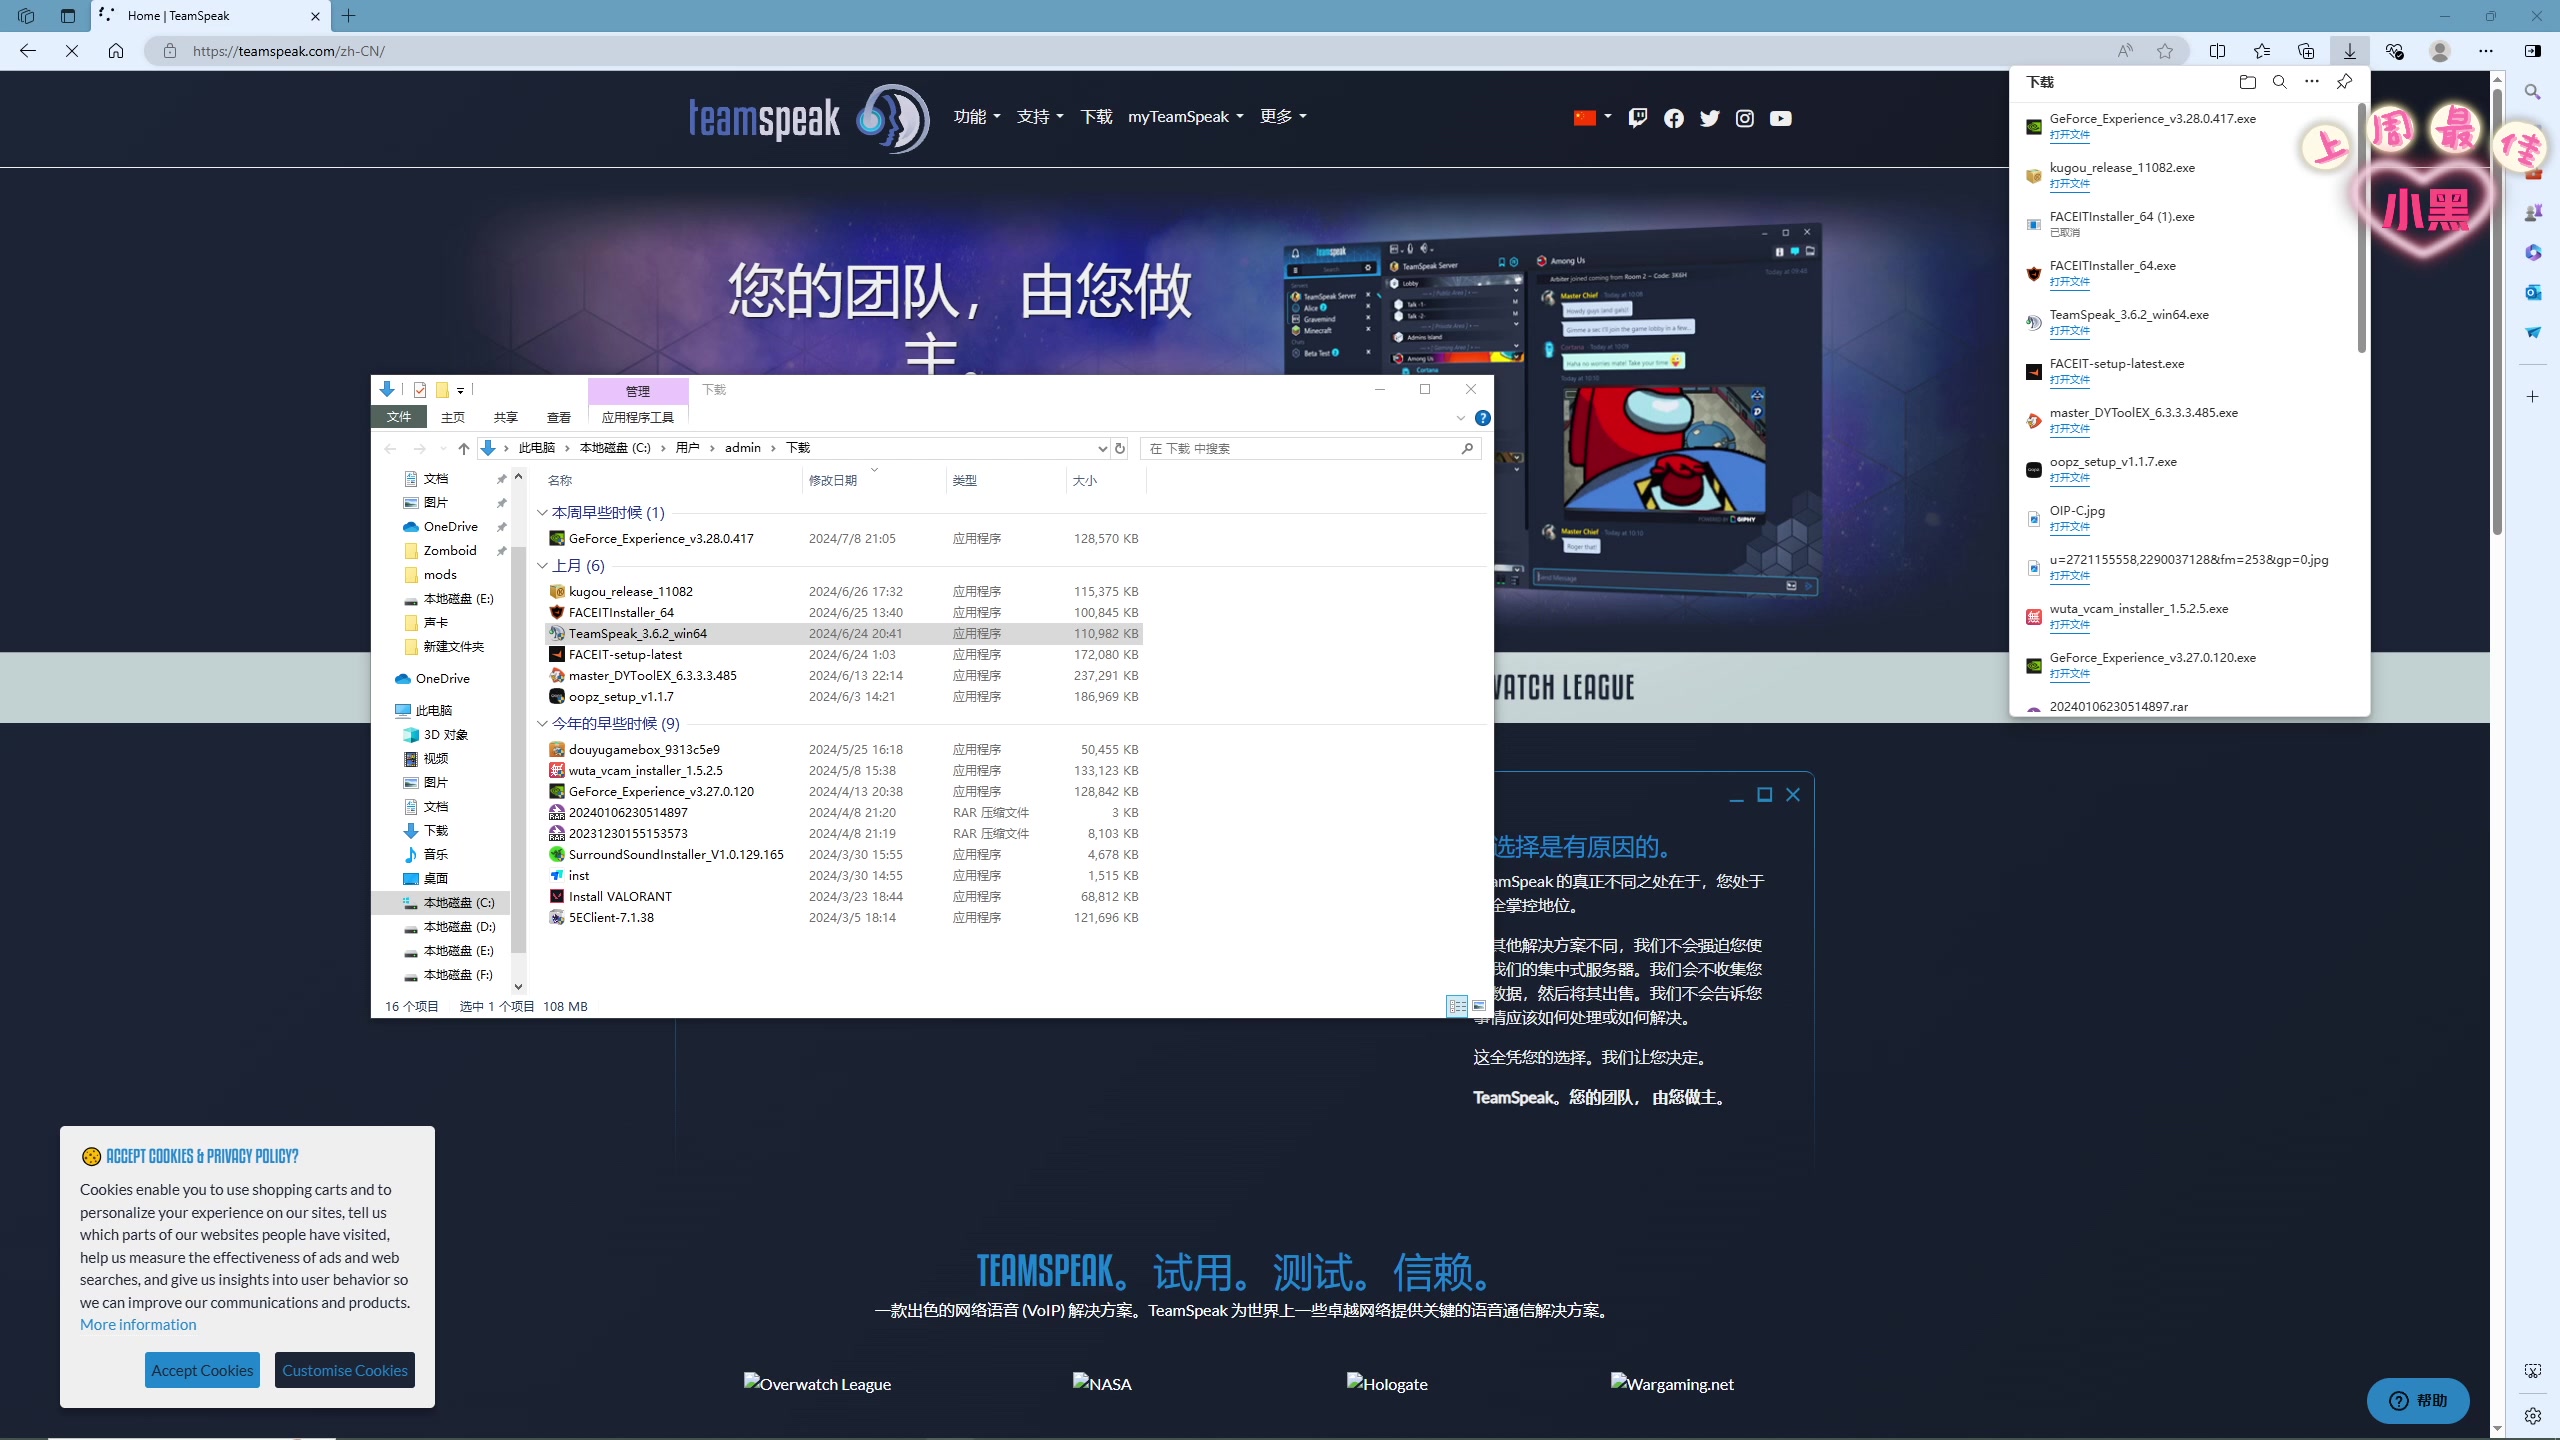Image resolution: width=2560 pixels, height=1440 pixels.
Task: Pin the downloads panel
Action: pos(2344,82)
